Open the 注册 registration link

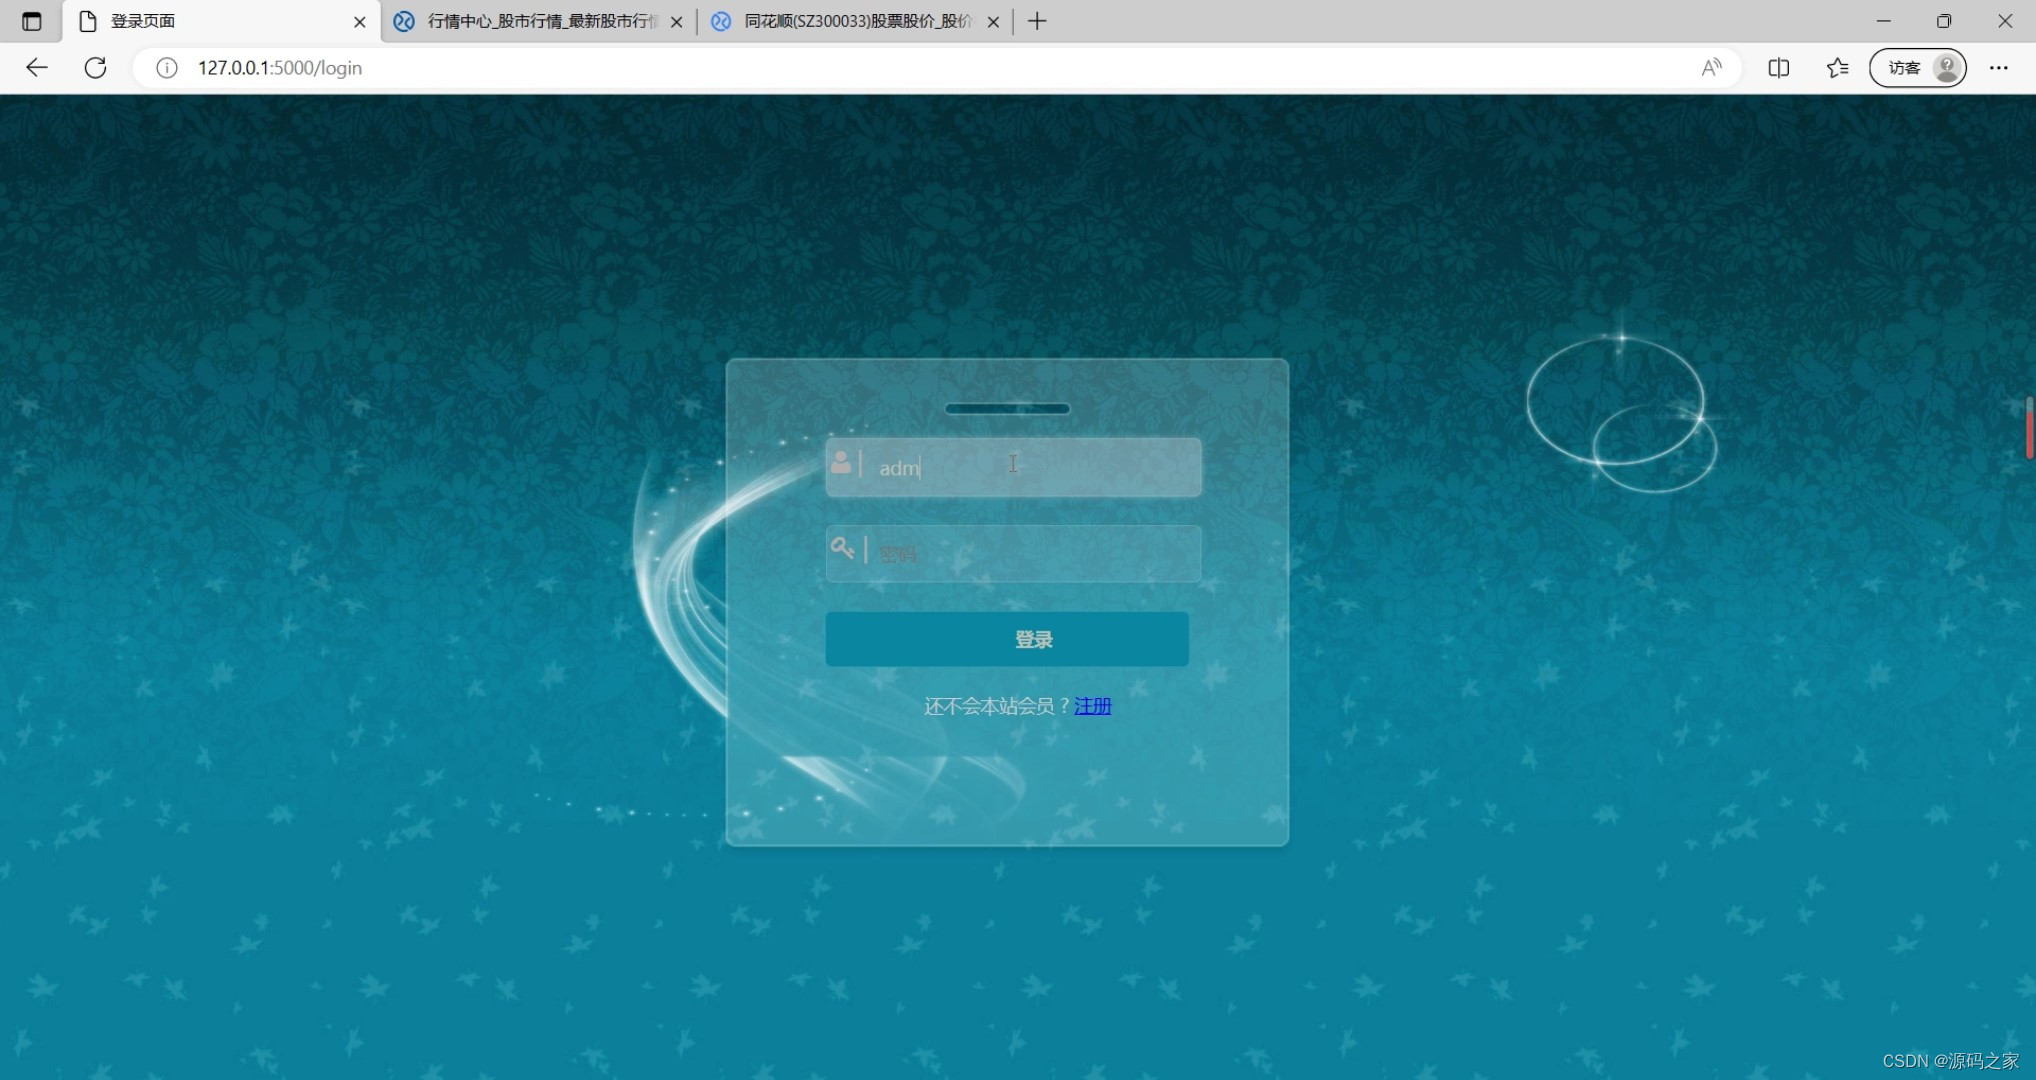[x=1092, y=706]
